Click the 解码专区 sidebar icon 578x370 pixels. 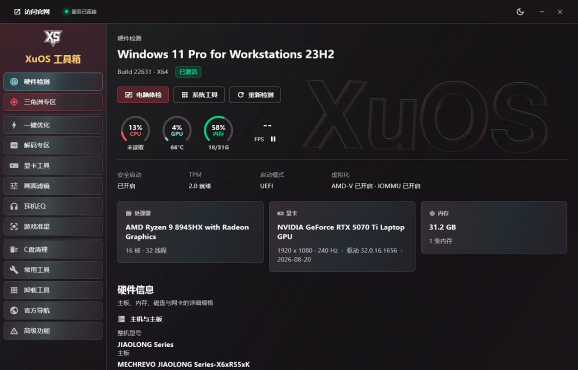click(x=14, y=145)
